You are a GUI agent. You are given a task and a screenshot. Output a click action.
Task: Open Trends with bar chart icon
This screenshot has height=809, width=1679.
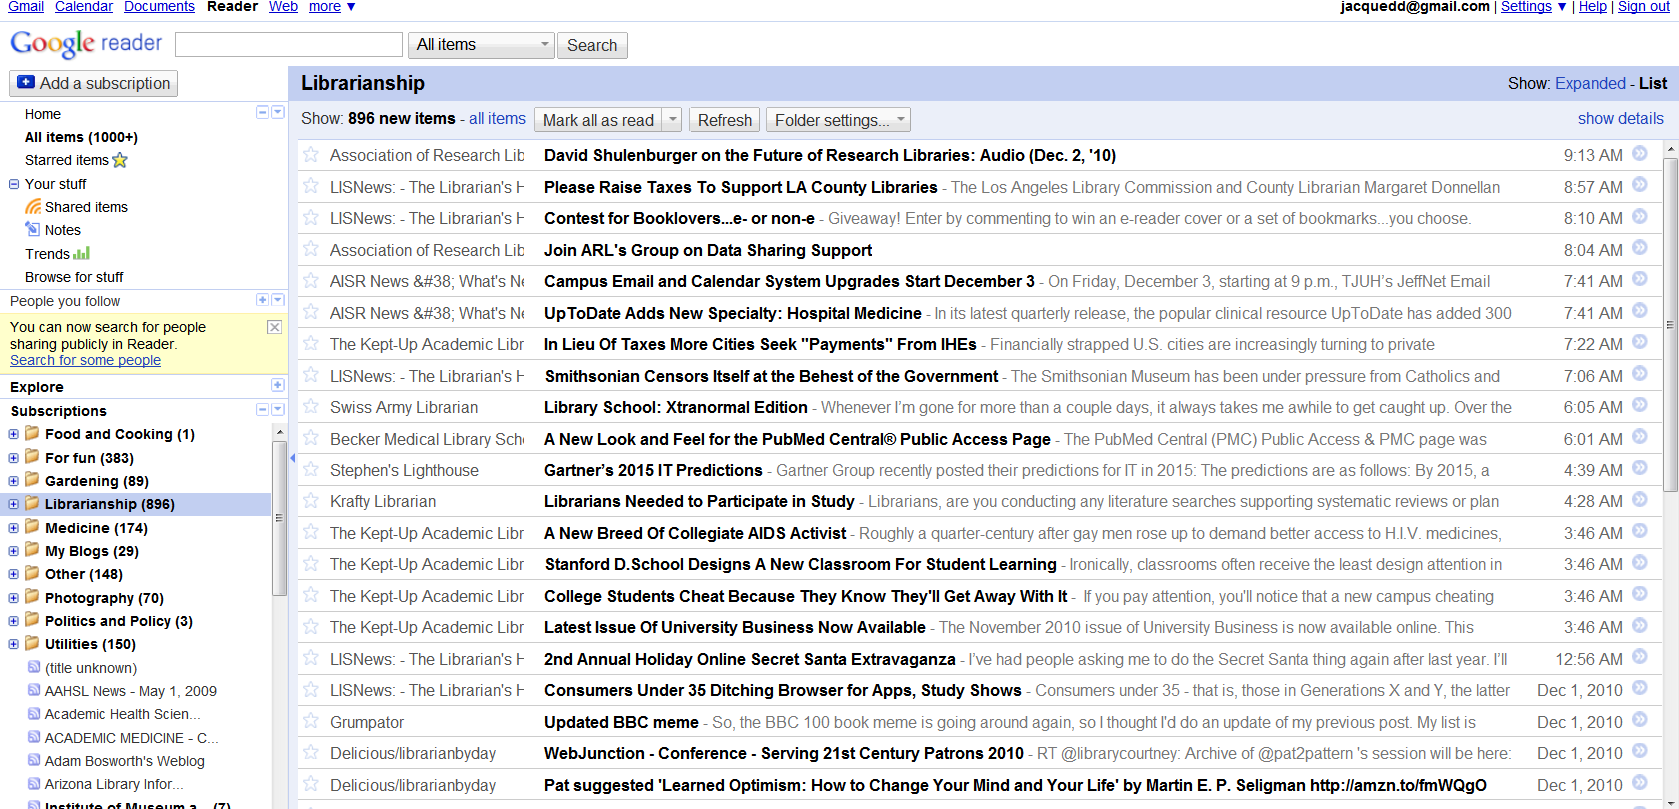(57, 254)
